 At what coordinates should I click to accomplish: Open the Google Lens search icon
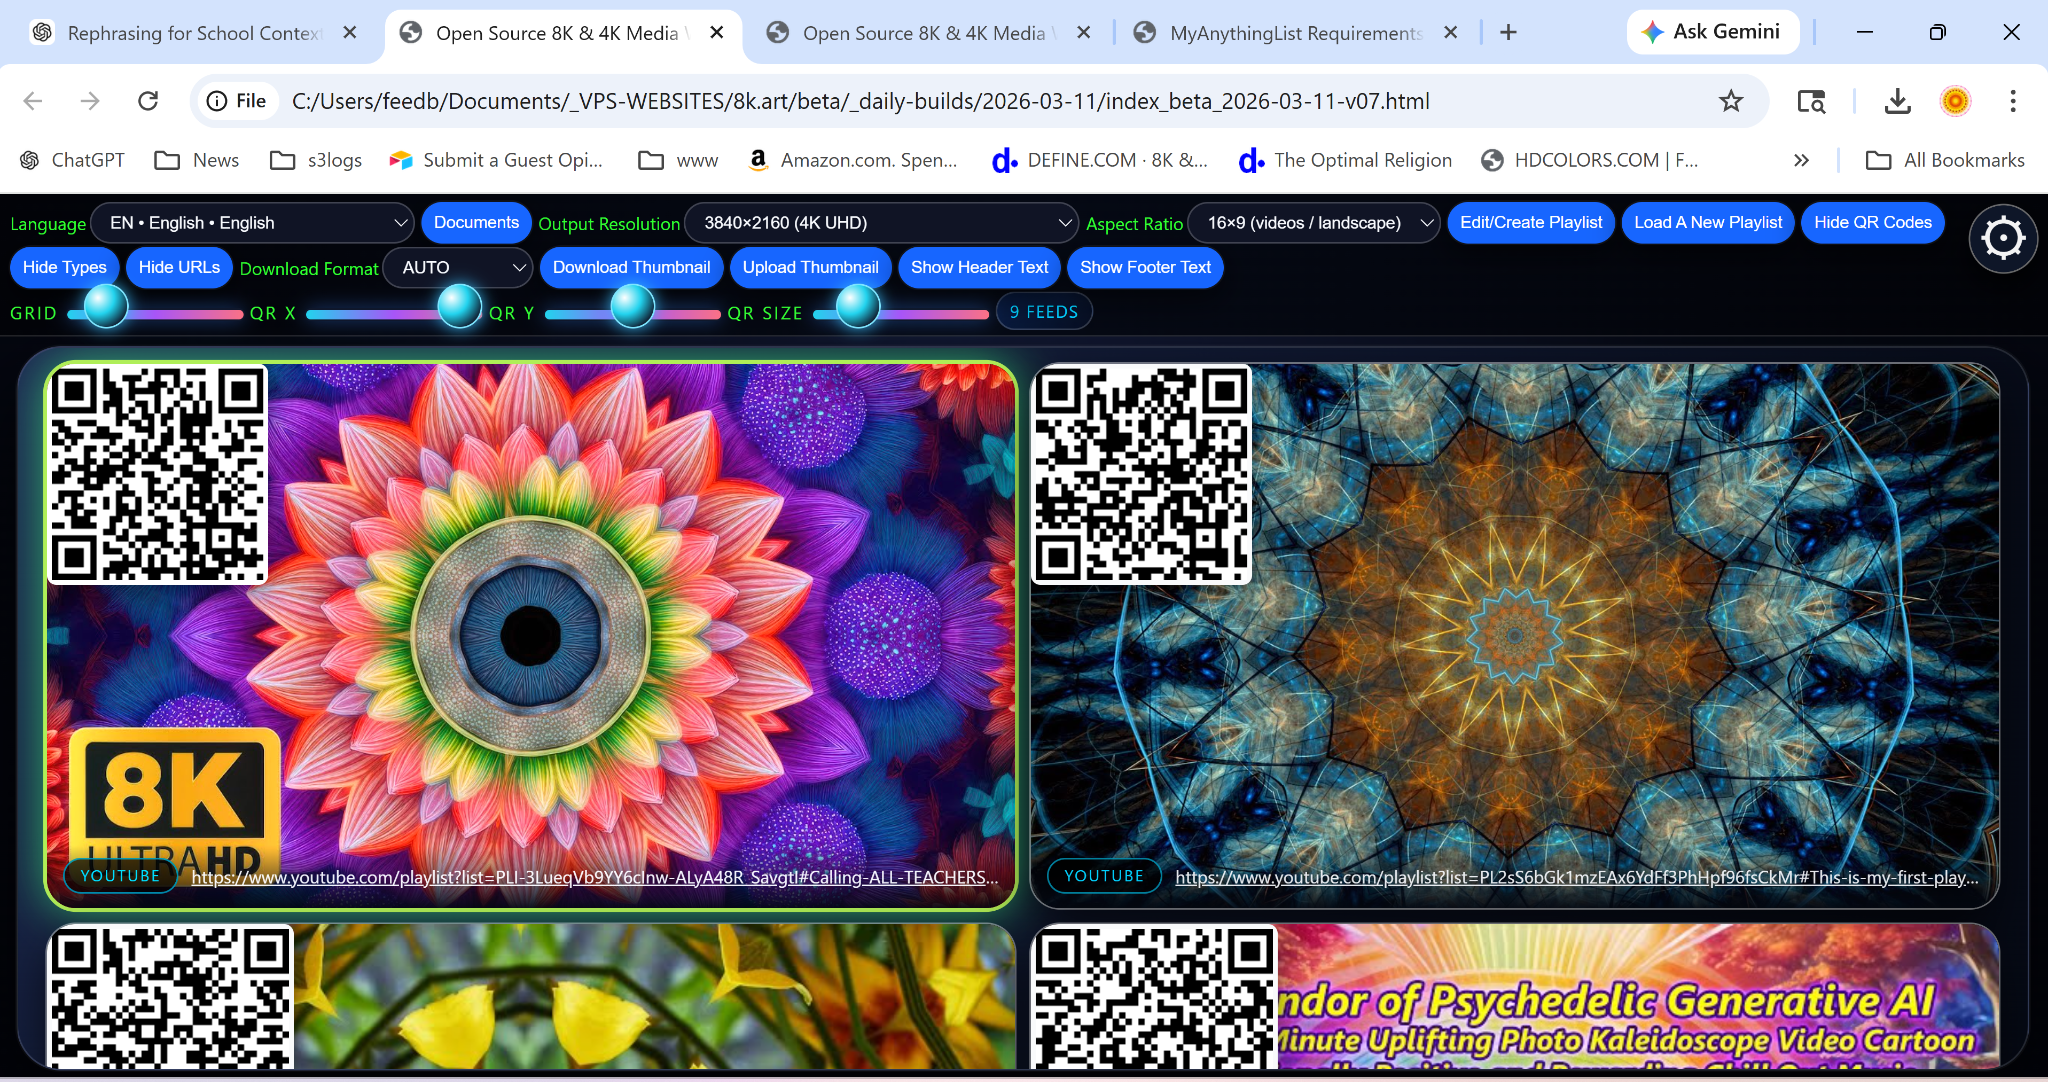point(1811,101)
